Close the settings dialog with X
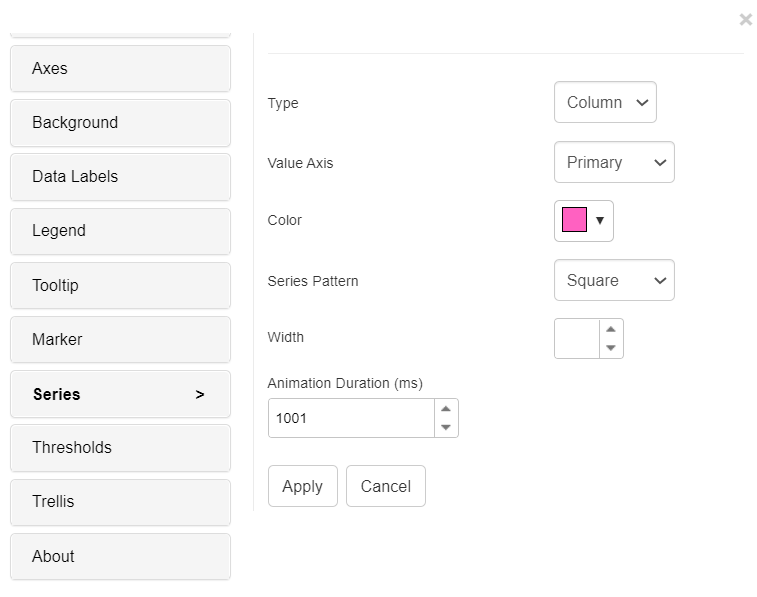Image resolution: width=757 pixels, height=597 pixels. click(745, 19)
